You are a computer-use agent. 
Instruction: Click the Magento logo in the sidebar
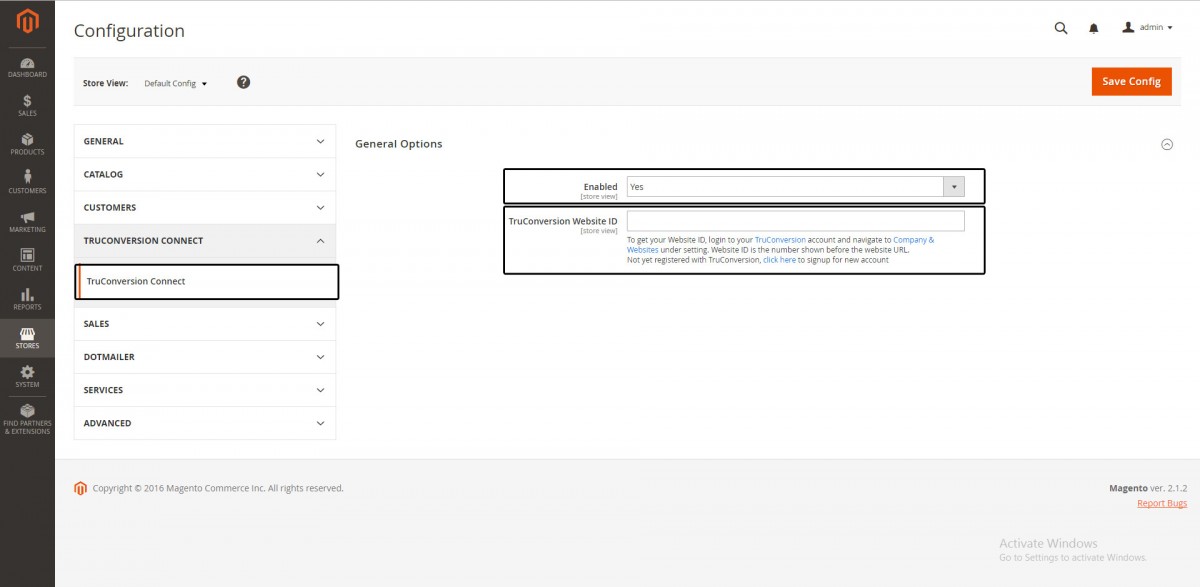tap(27, 21)
